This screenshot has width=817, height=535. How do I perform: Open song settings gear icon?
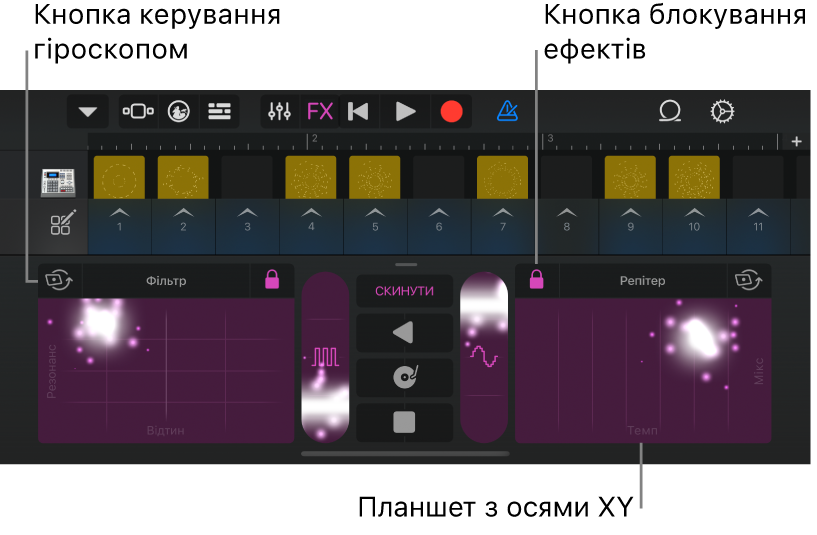722,111
